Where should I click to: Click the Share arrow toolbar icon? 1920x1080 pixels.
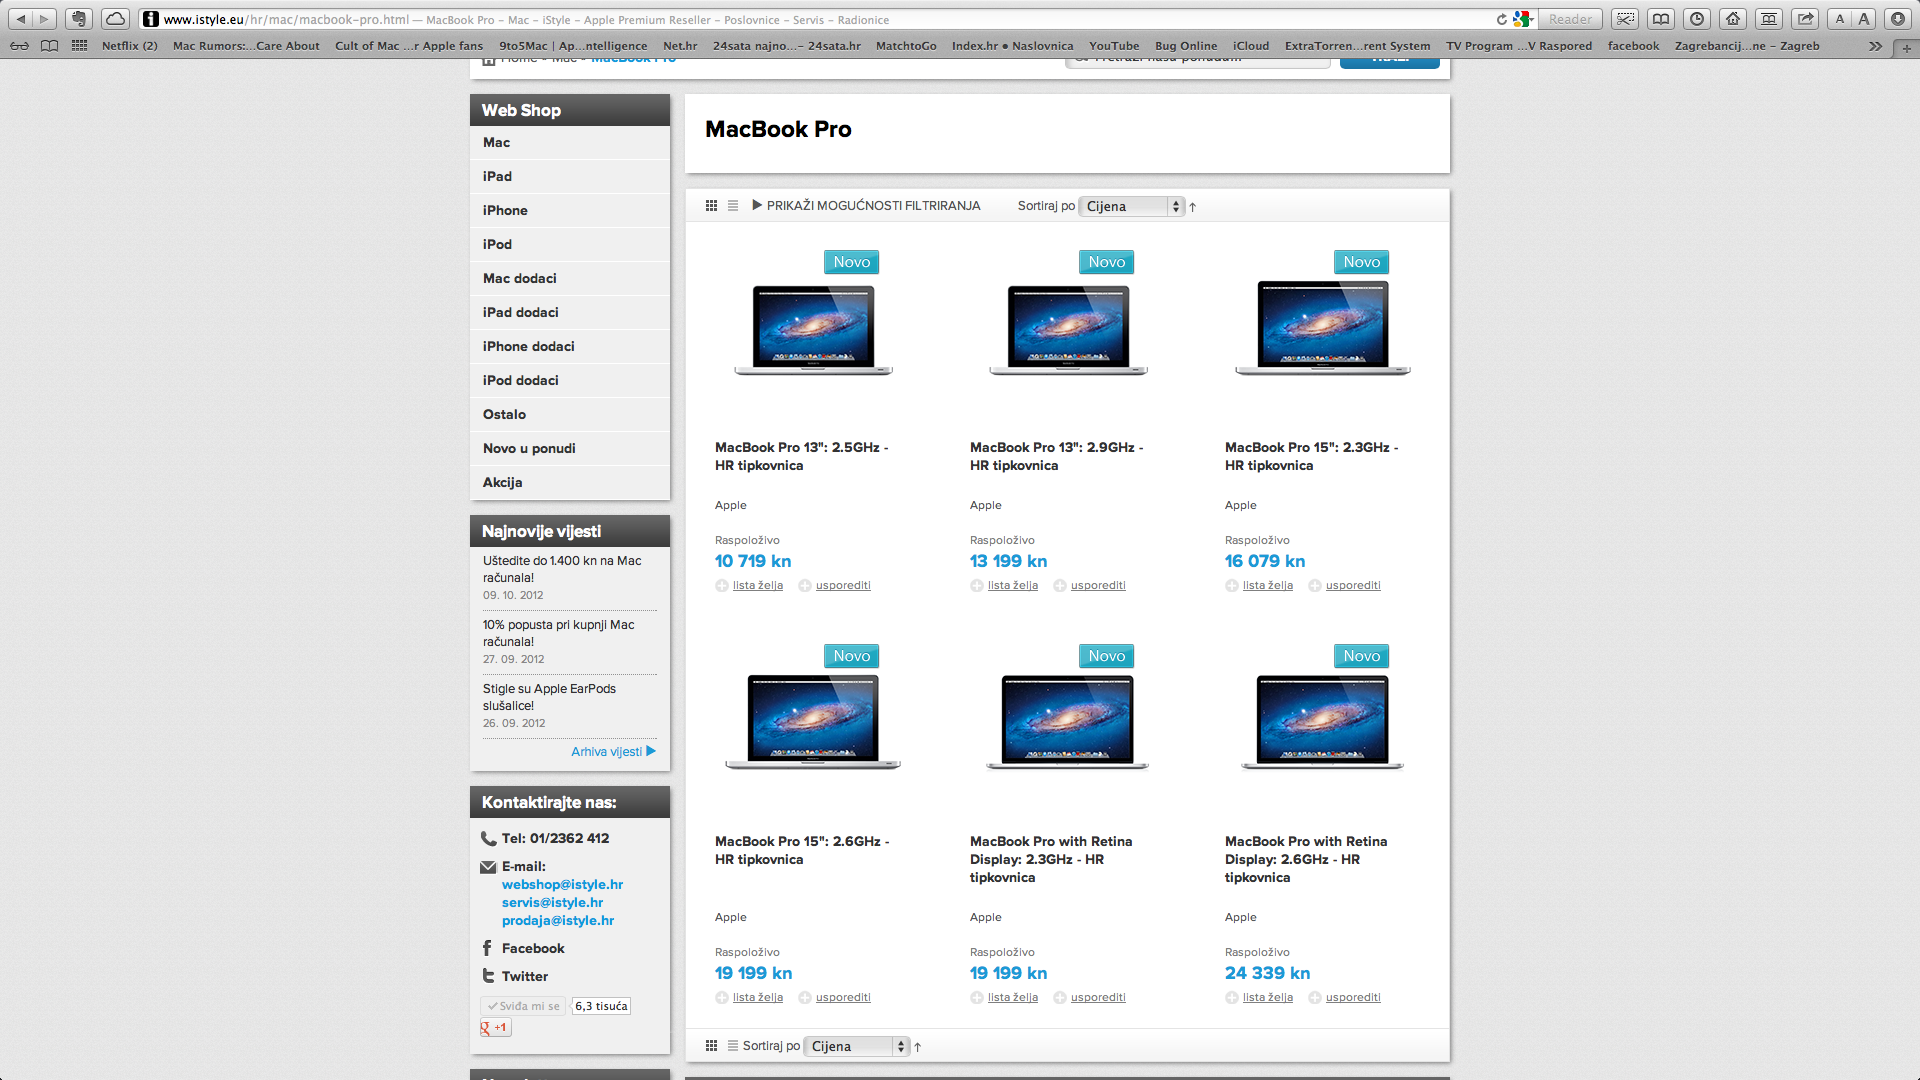point(1805,19)
